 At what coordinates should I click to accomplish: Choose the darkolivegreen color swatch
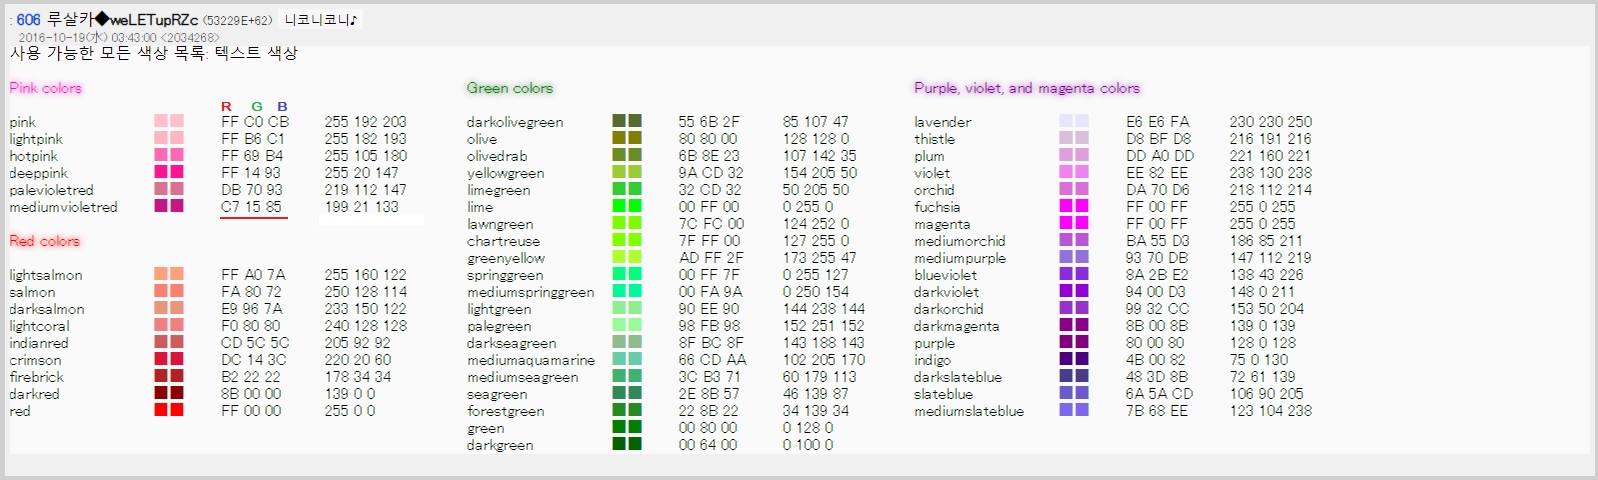[x=626, y=121]
